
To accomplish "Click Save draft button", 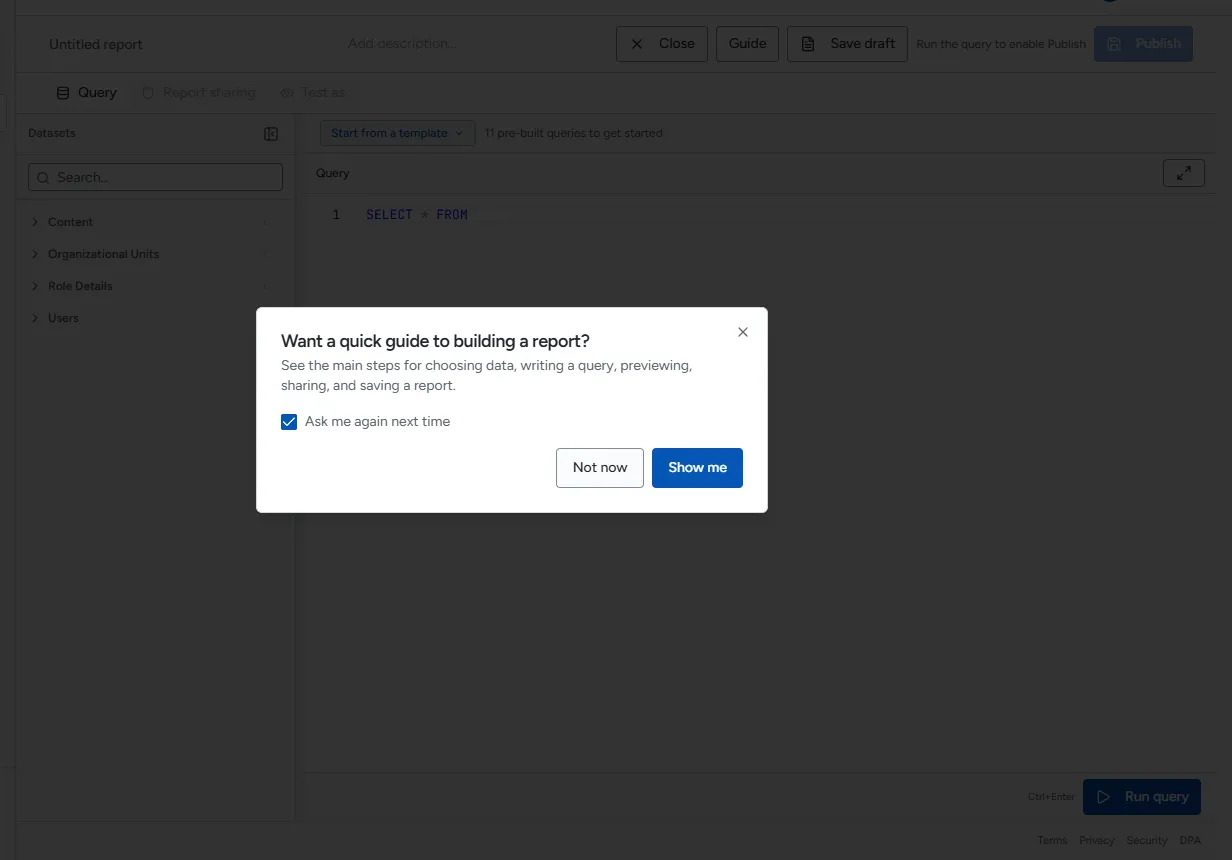I will pyautogui.click(x=847, y=44).
